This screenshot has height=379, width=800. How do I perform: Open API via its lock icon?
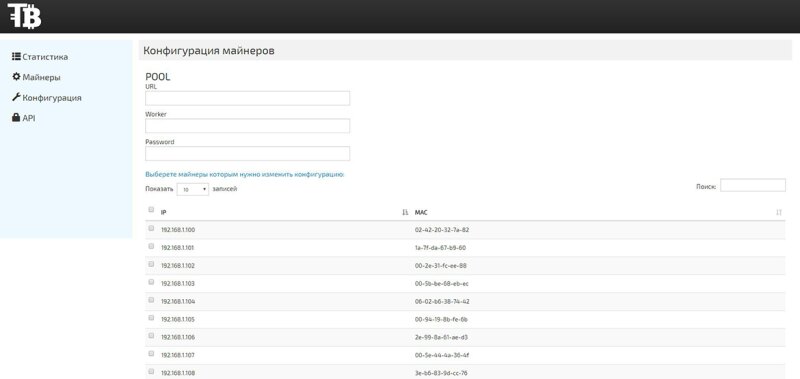(16, 118)
